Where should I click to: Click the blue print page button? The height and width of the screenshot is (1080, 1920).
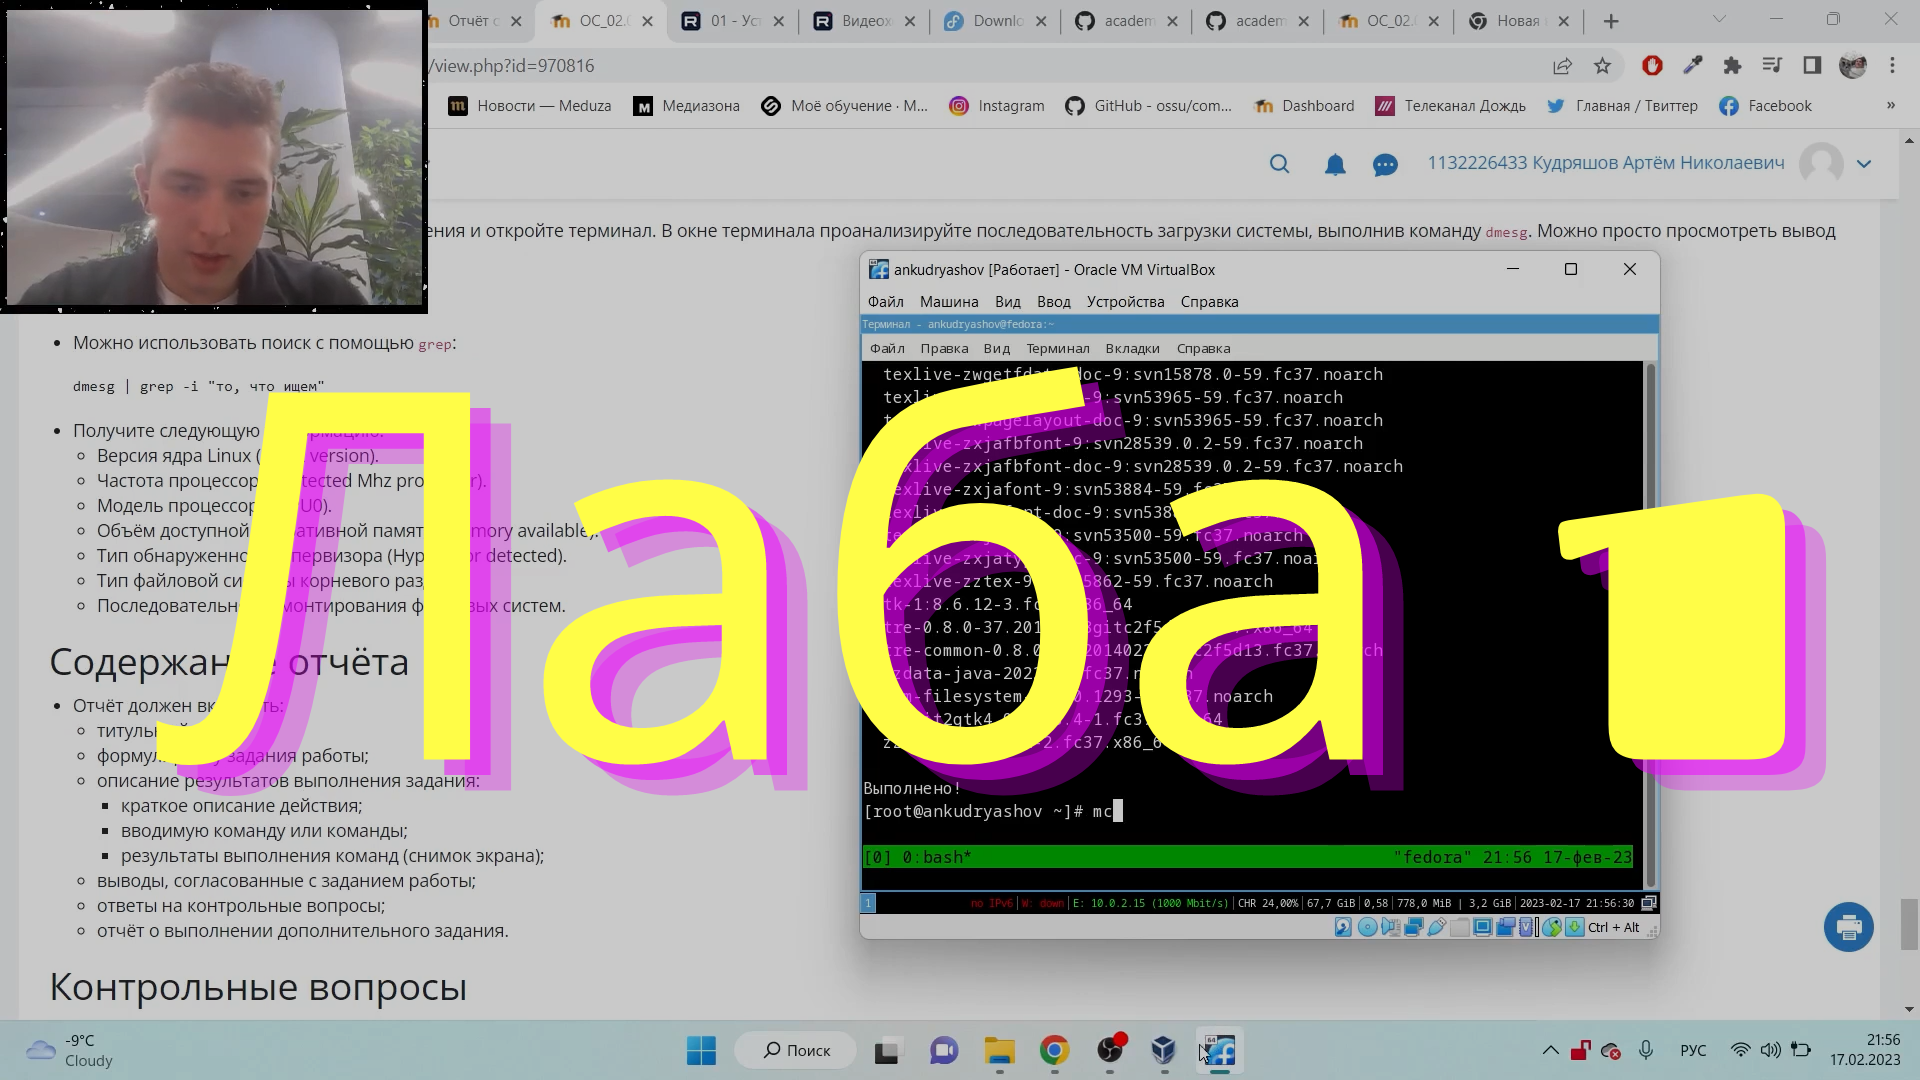[1848, 927]
